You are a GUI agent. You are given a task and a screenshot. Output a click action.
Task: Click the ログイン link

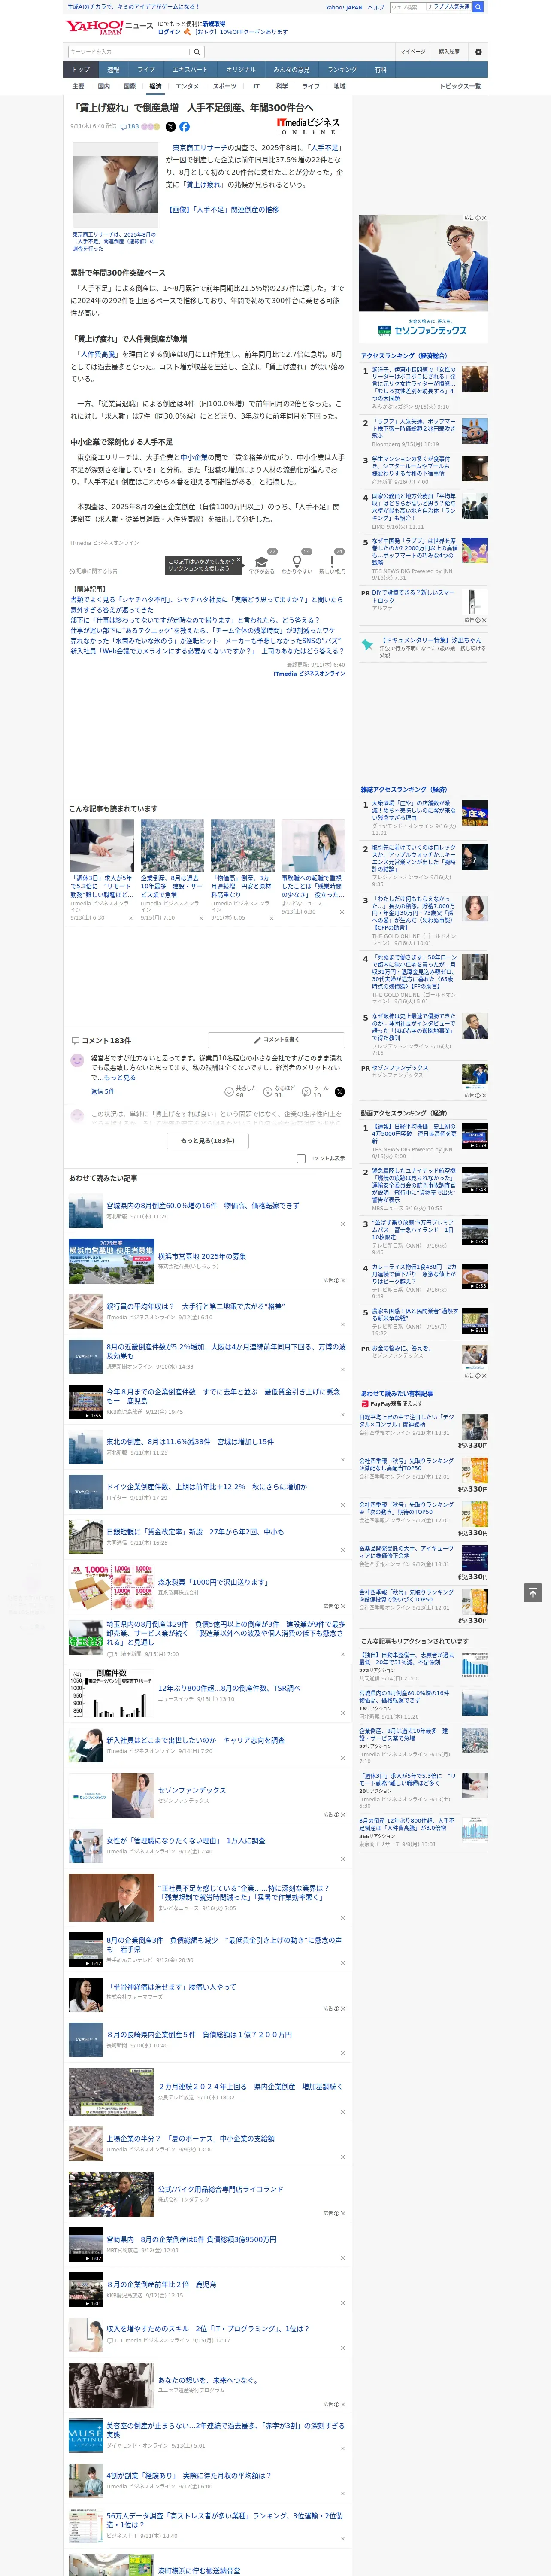169,32
